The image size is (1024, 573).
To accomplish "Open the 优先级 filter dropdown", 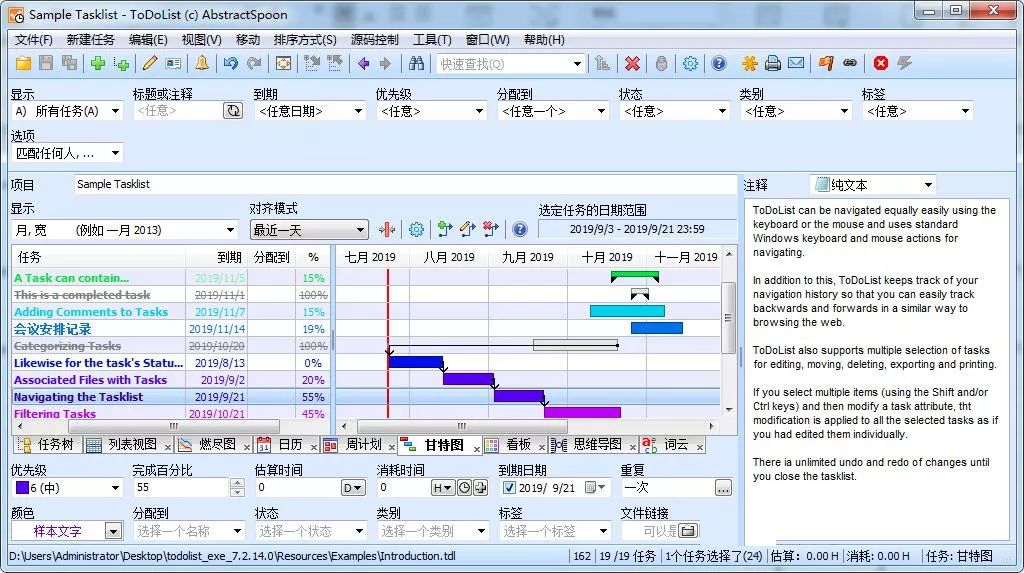I will 431,111.
